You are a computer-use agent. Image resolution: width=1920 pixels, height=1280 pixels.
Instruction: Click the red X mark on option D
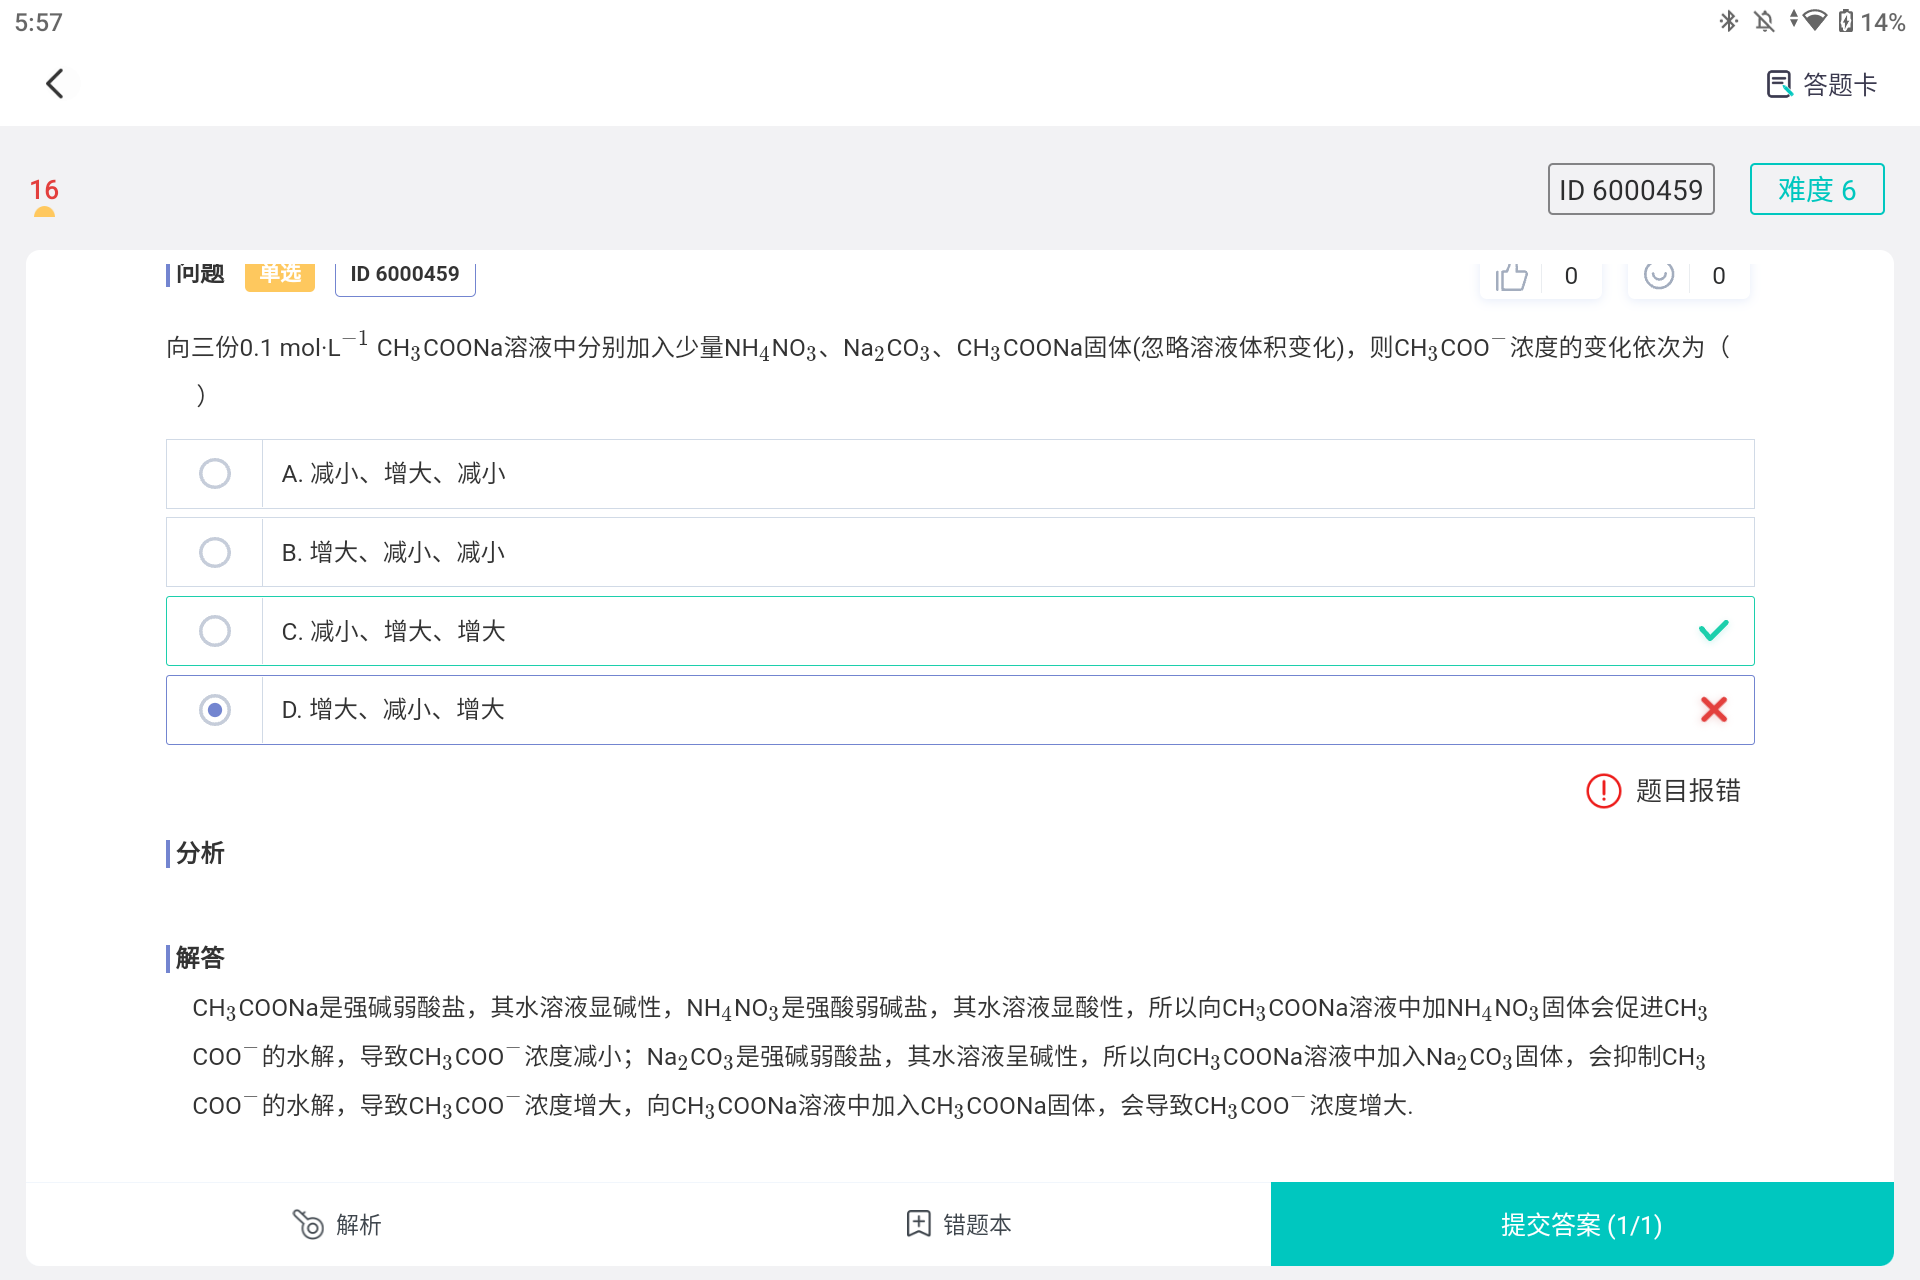pyautogui.click(x=1714, y=710)
